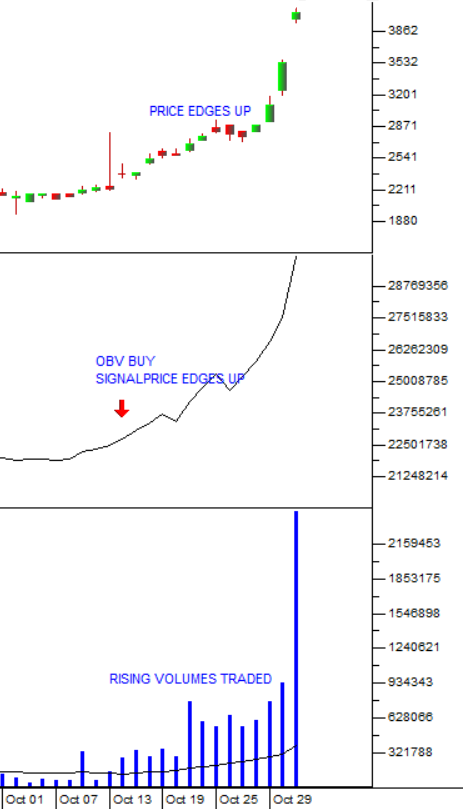Click the 28769356 OBV axis value
The image size is (463, 809).
point(418,285)
